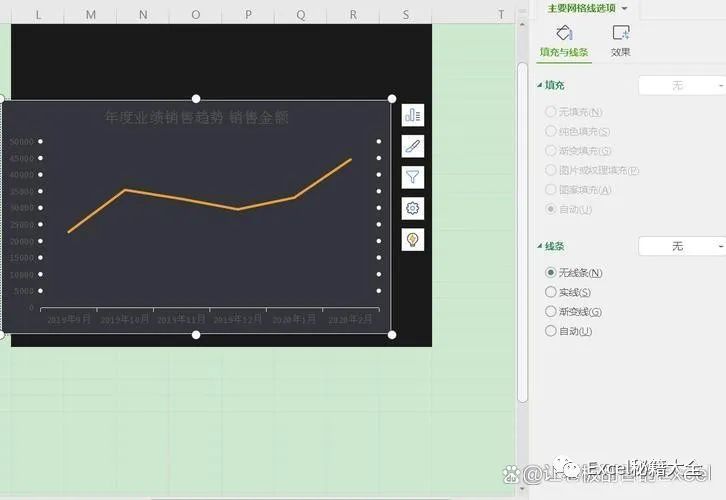
Task: Click the Effects panel icon
Action: pos(621,33)
